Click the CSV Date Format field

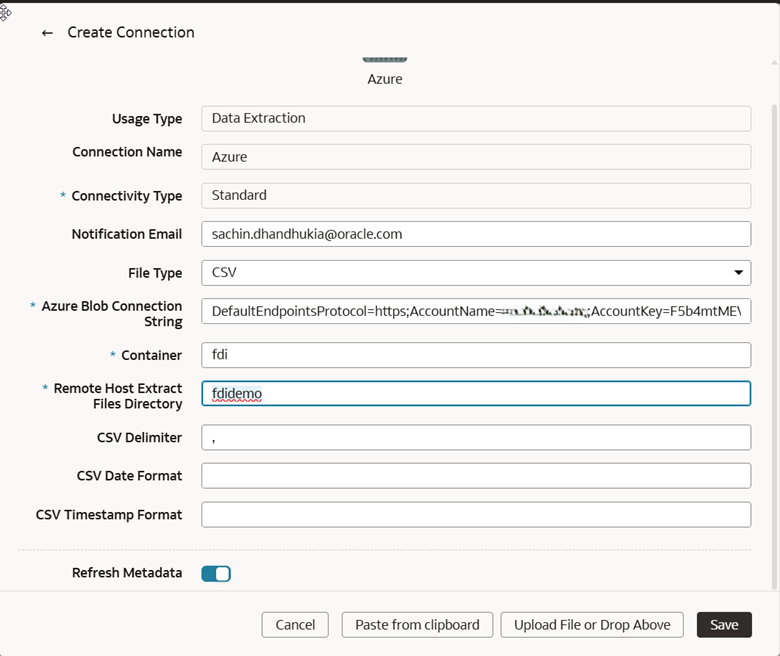click(x=476, y=476)
